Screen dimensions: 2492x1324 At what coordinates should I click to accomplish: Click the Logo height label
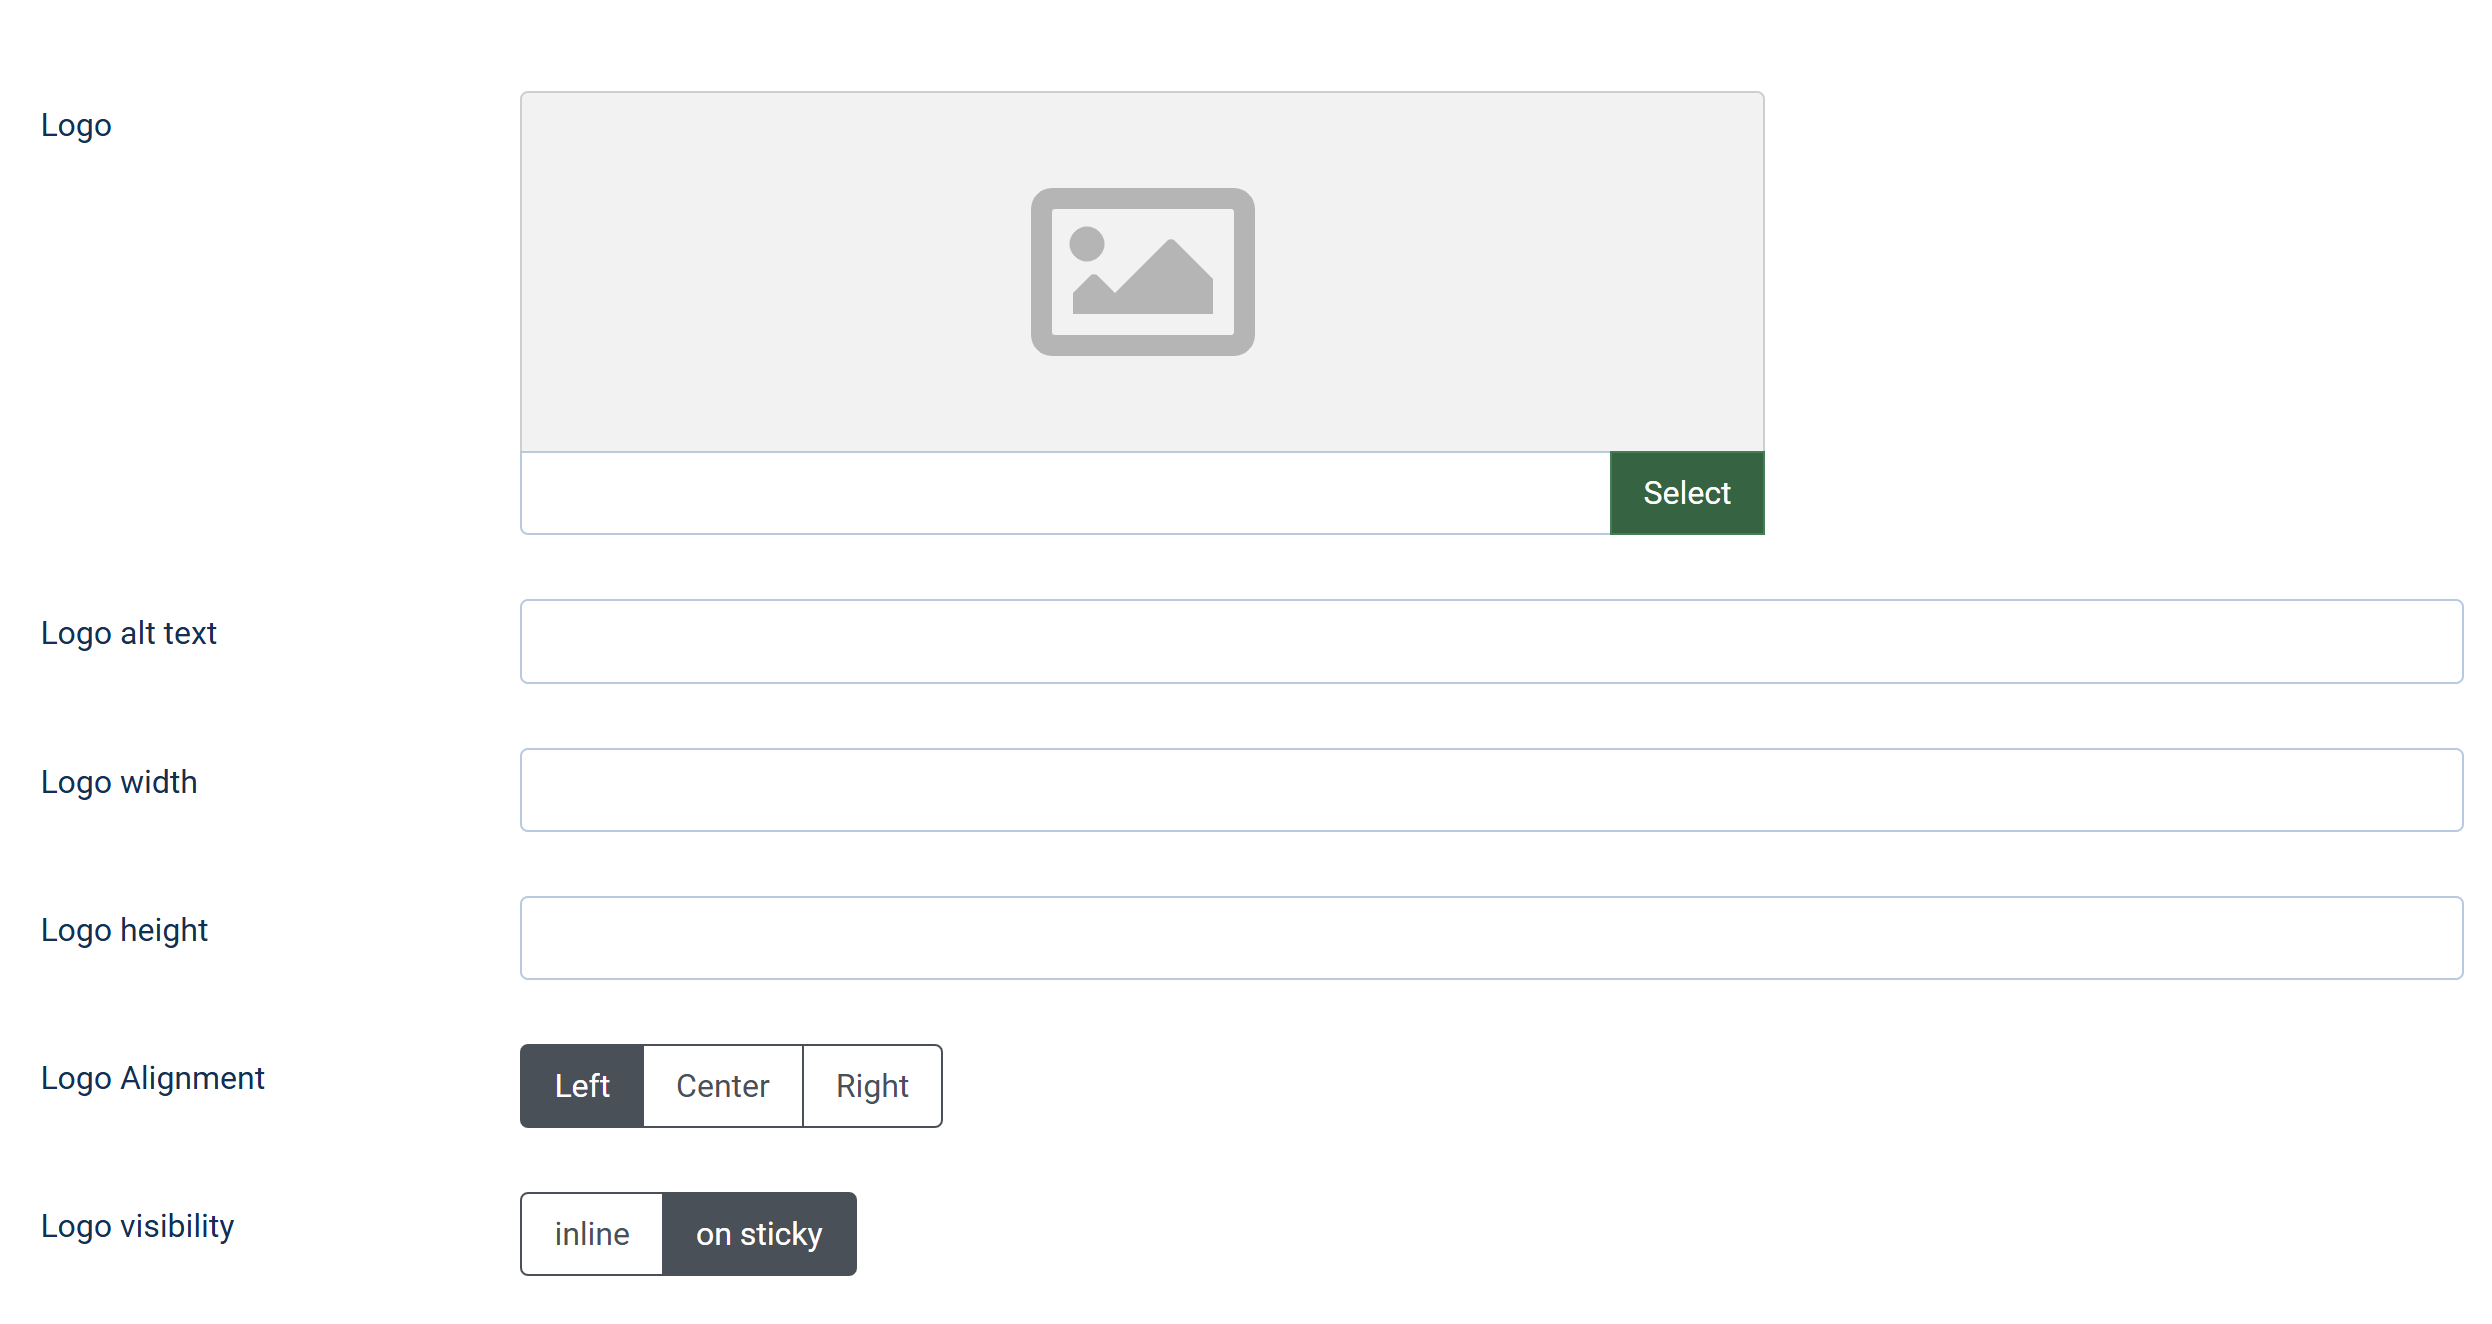[124, 930]
